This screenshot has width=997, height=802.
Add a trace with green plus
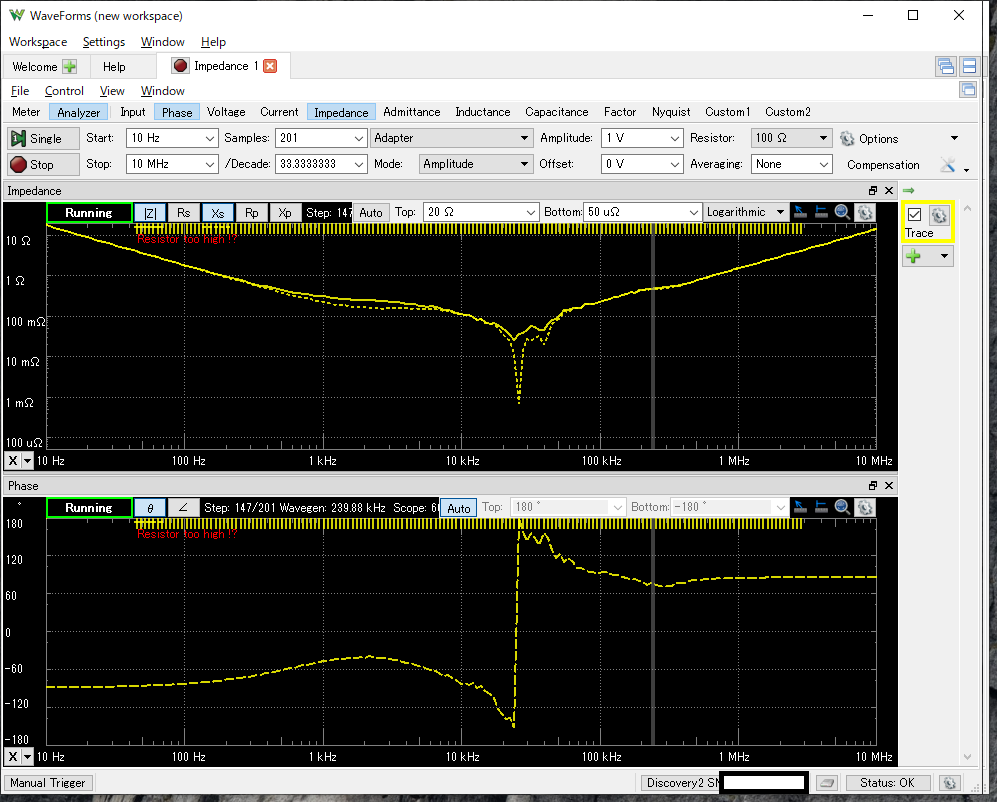tap(914, 256)
